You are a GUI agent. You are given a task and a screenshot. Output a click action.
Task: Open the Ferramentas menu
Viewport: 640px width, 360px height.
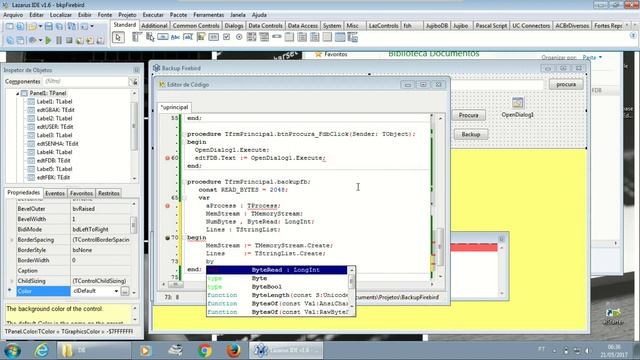(209, 15)
